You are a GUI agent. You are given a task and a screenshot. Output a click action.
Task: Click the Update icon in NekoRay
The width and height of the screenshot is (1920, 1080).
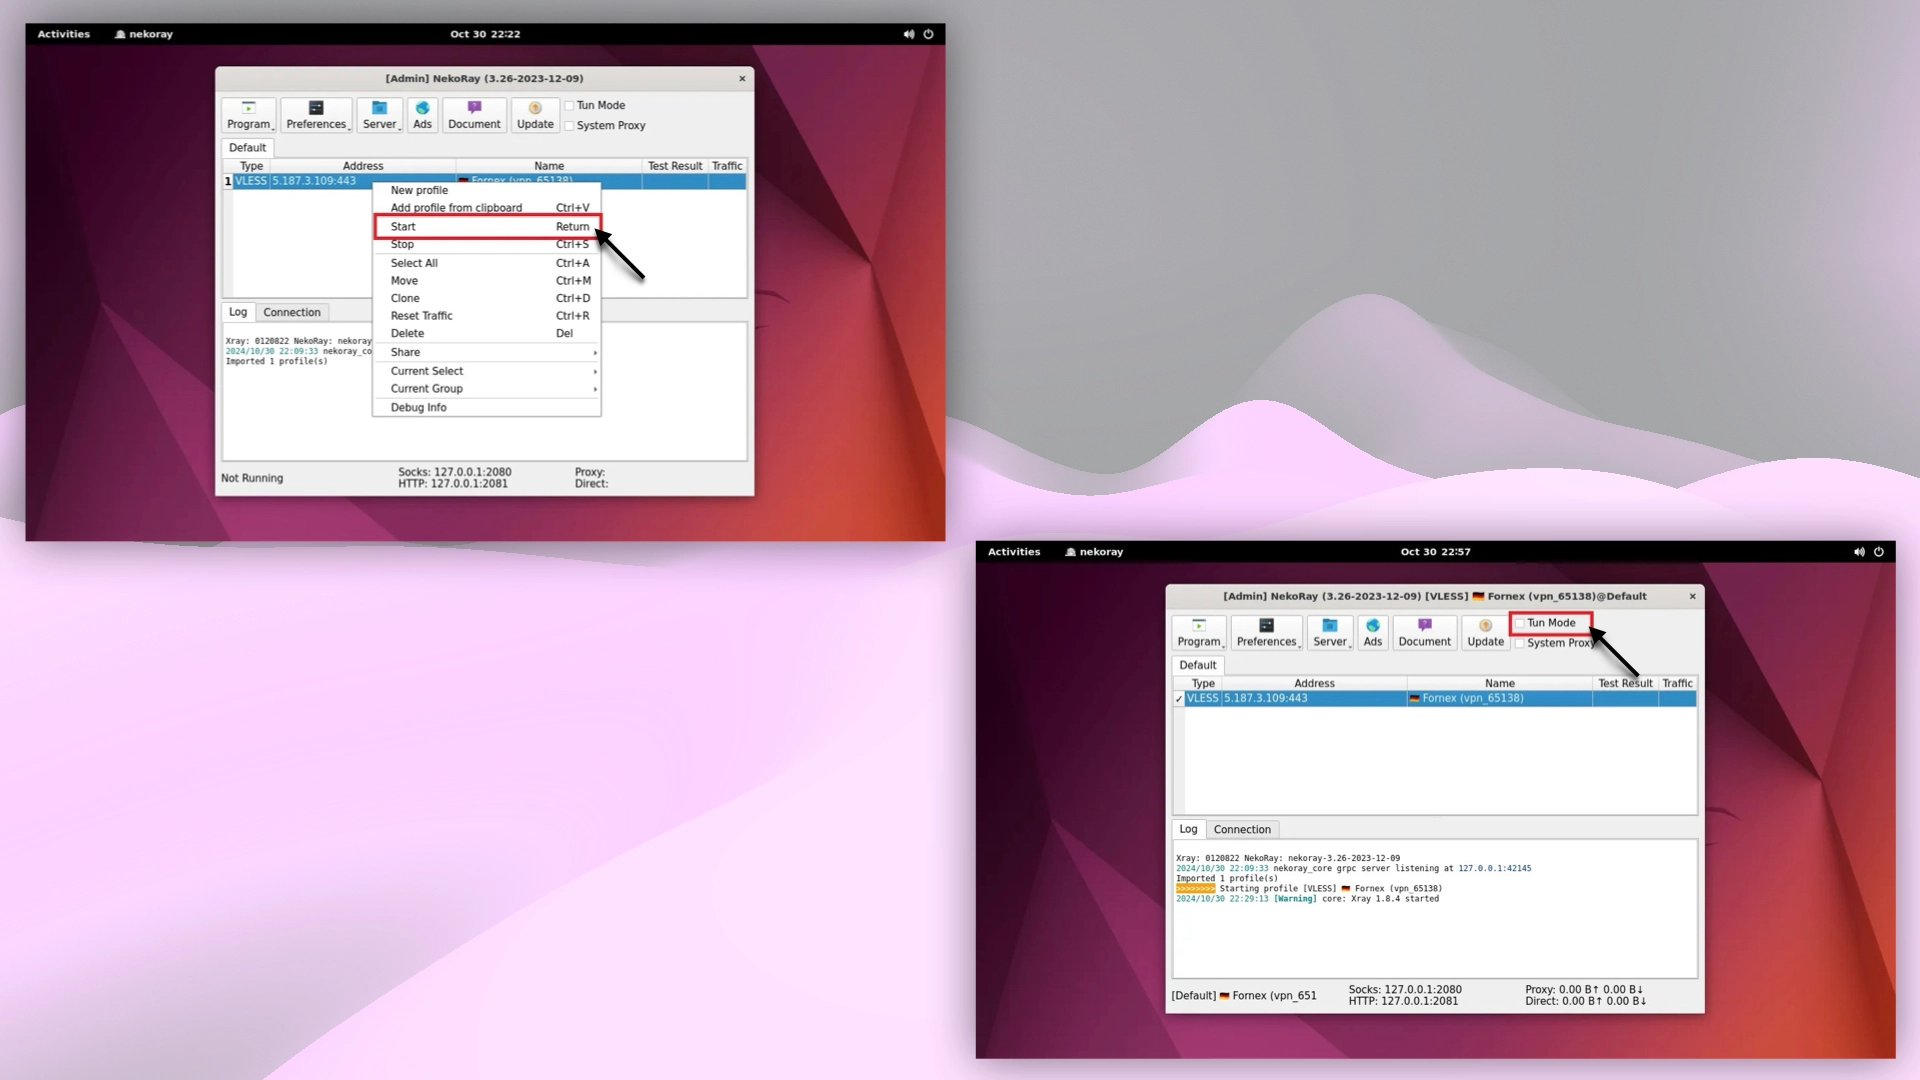535,114
